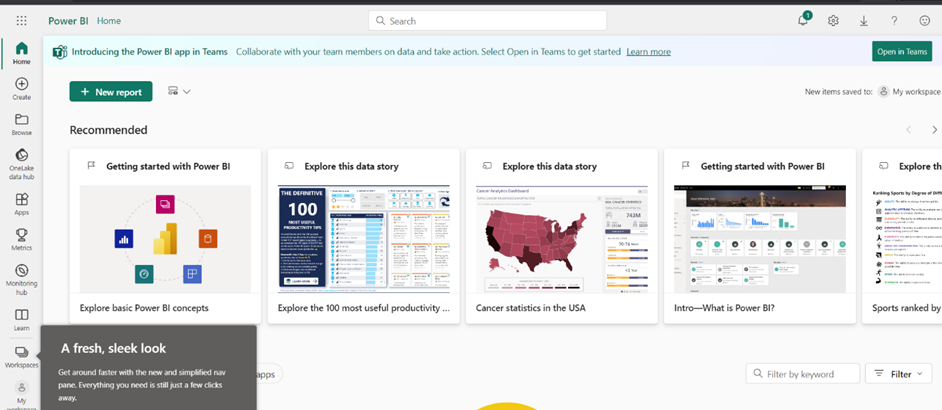Viewport: 942px width, 410px height.
Task: Click the data story icon on productivity tips card
Action: tap(290, 166)
